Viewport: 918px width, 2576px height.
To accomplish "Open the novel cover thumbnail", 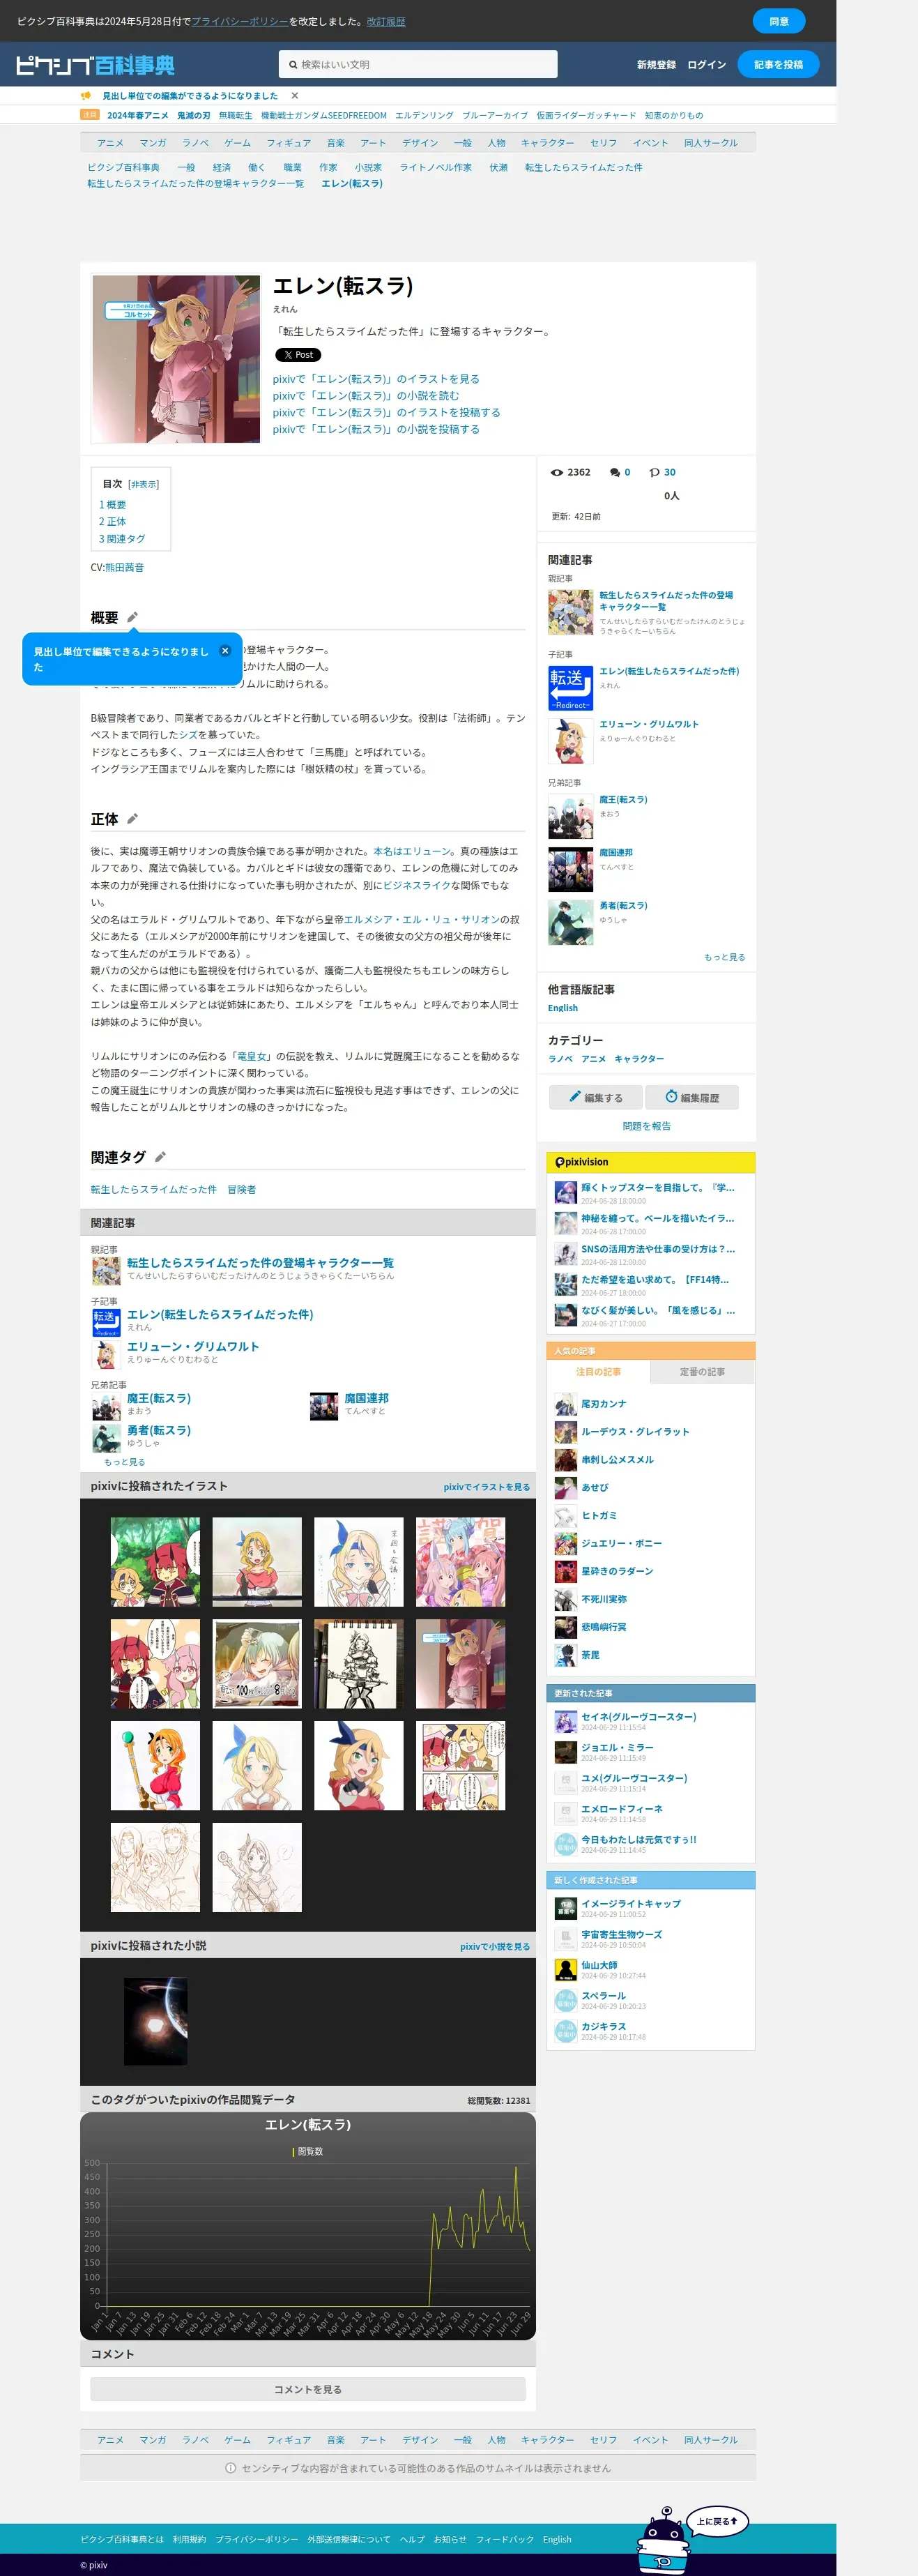I will tap(155, 2021).
